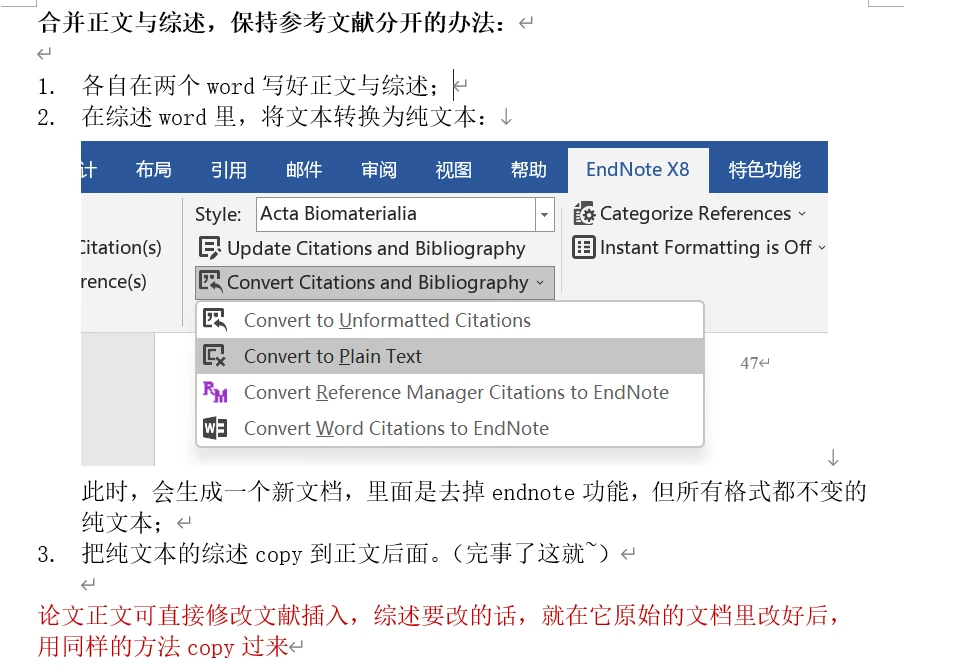Click the number 47 in the embedded page
This screenshot has height=667, width=970.
[x=749, y=363]
